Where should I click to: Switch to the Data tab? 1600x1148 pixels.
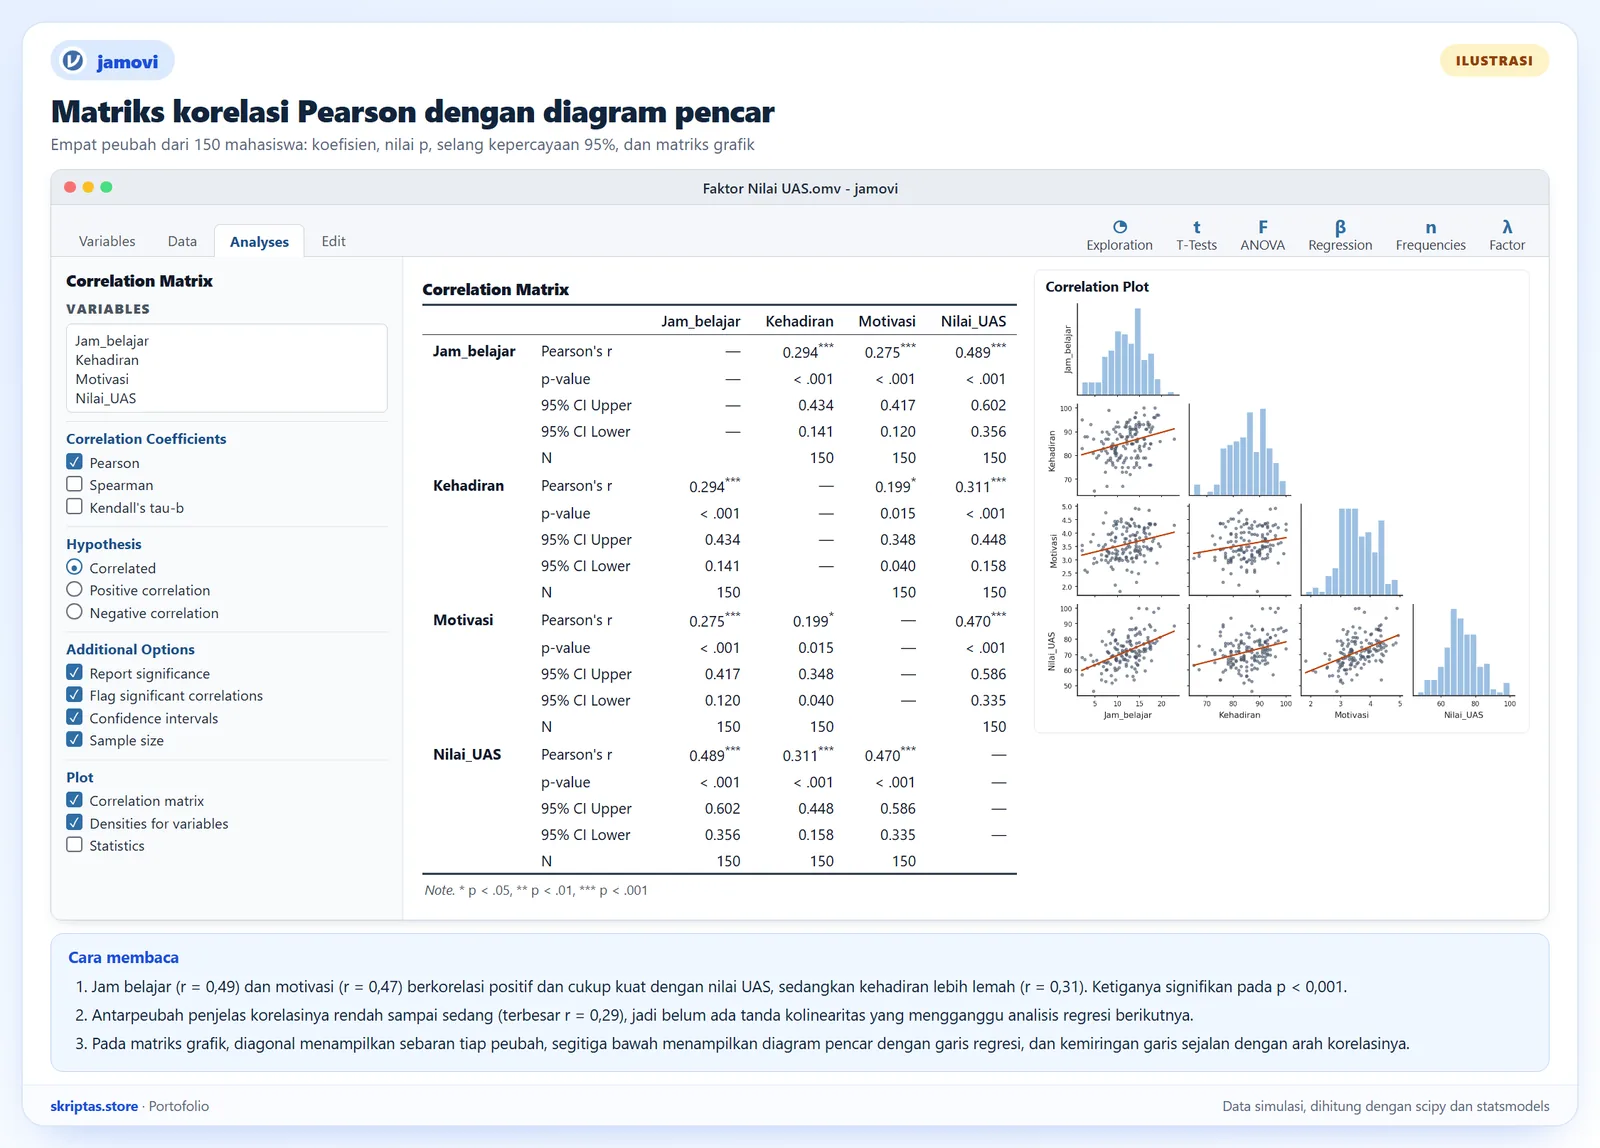[x=182, y=241]
